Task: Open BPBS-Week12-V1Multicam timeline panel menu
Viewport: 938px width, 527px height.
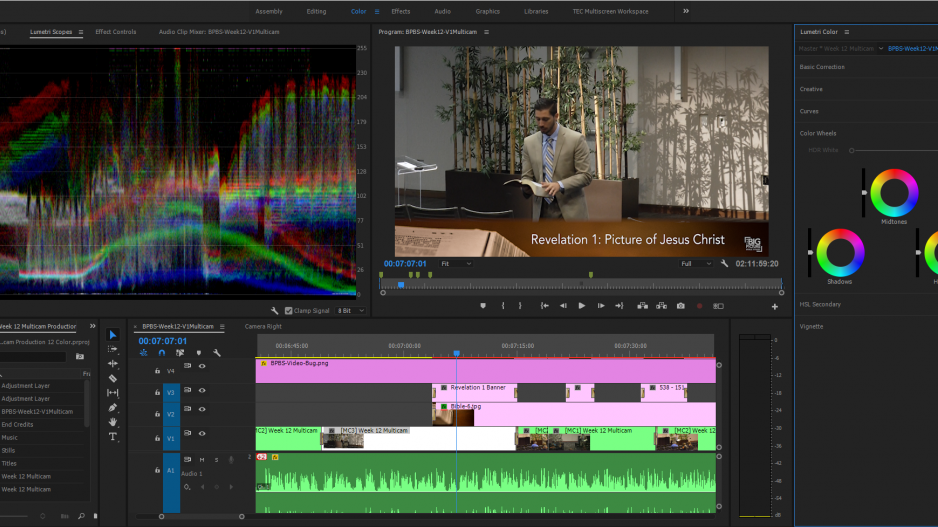Action: tap(222, 327)
